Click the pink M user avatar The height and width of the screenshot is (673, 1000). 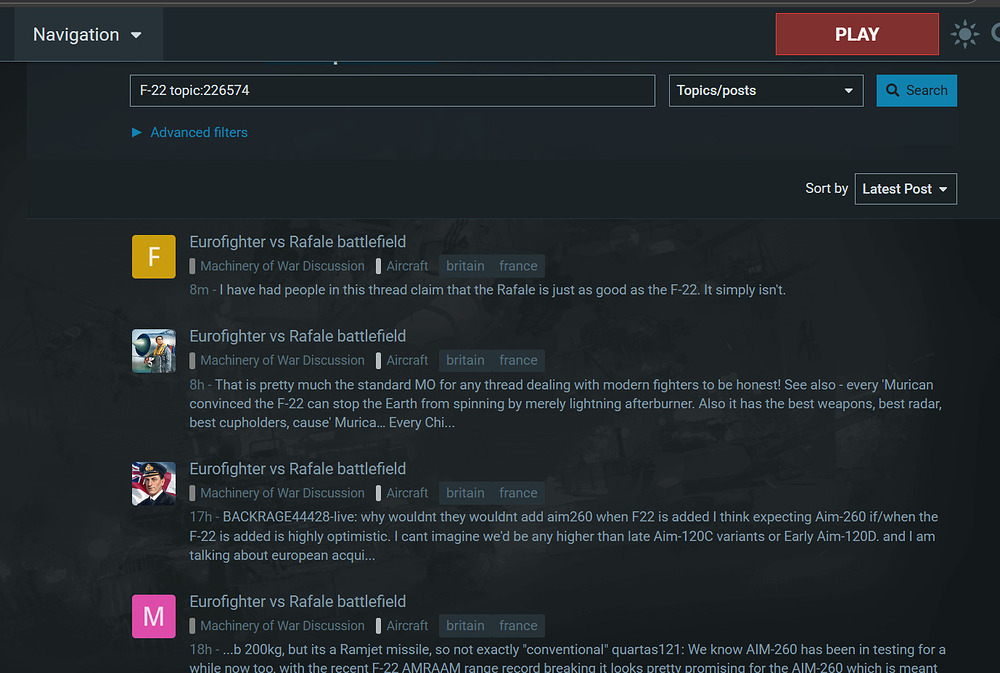click(x=154, y=616)
